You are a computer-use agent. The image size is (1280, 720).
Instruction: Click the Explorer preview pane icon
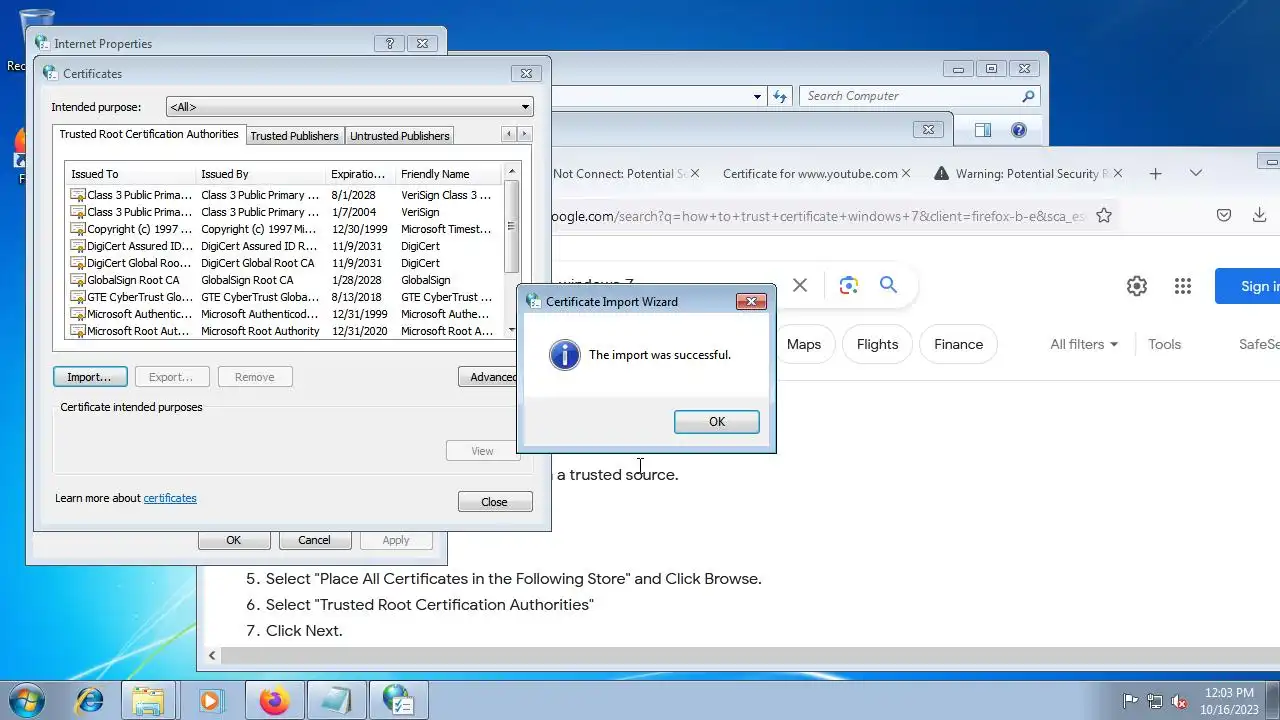click(983, 130)
